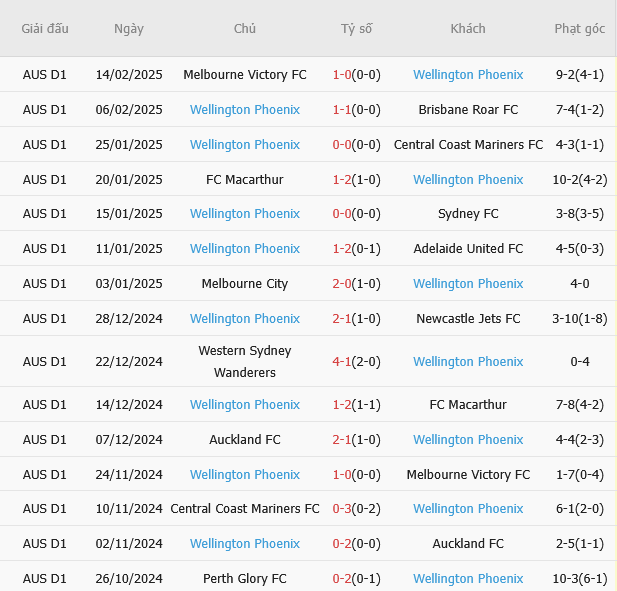This screenshot has height=591, width=617.
Task: Open Wellington Phoenix link in 25/01/2025 row
Action: [245, 145]
